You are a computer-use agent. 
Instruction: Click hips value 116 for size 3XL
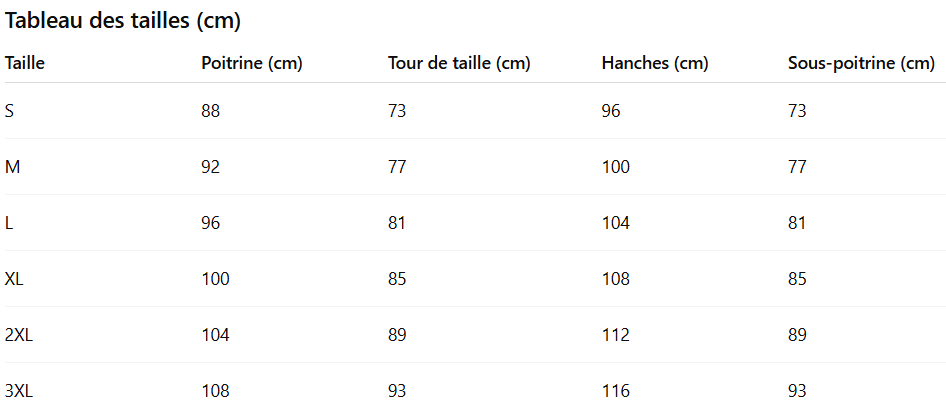coord(615,391)
